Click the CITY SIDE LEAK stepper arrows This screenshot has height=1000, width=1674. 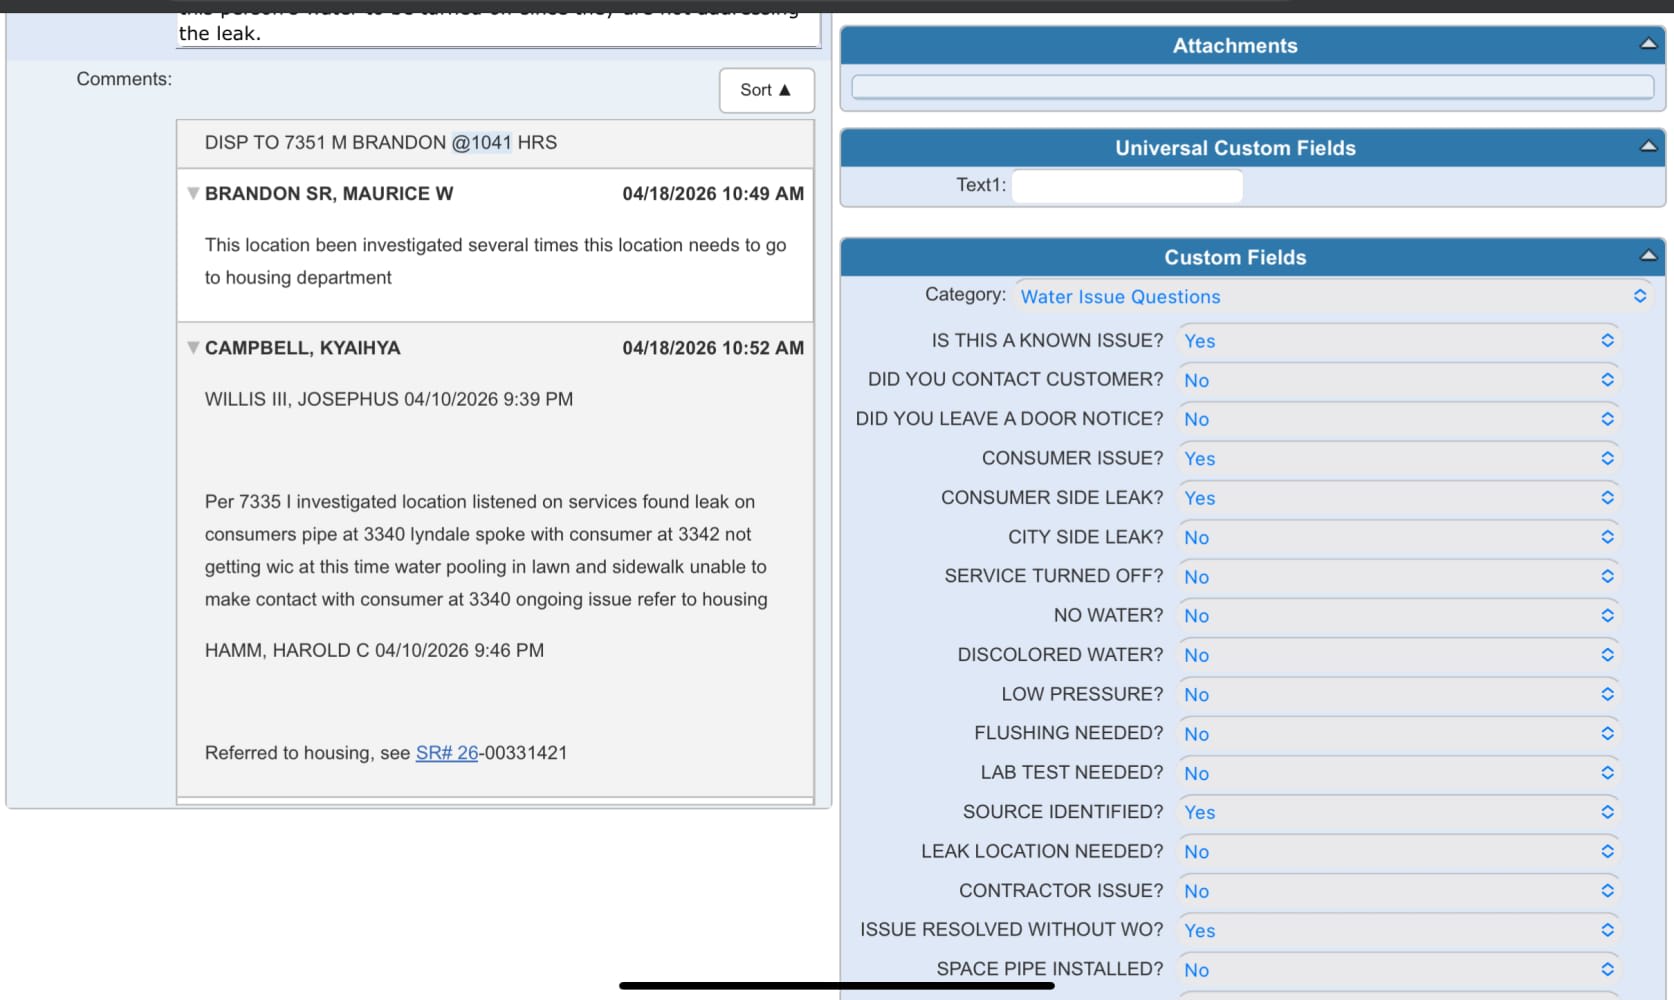1607,537
